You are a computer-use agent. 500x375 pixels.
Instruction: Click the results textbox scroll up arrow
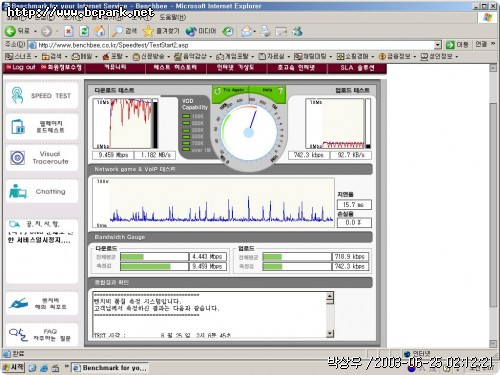click(330, 296)
